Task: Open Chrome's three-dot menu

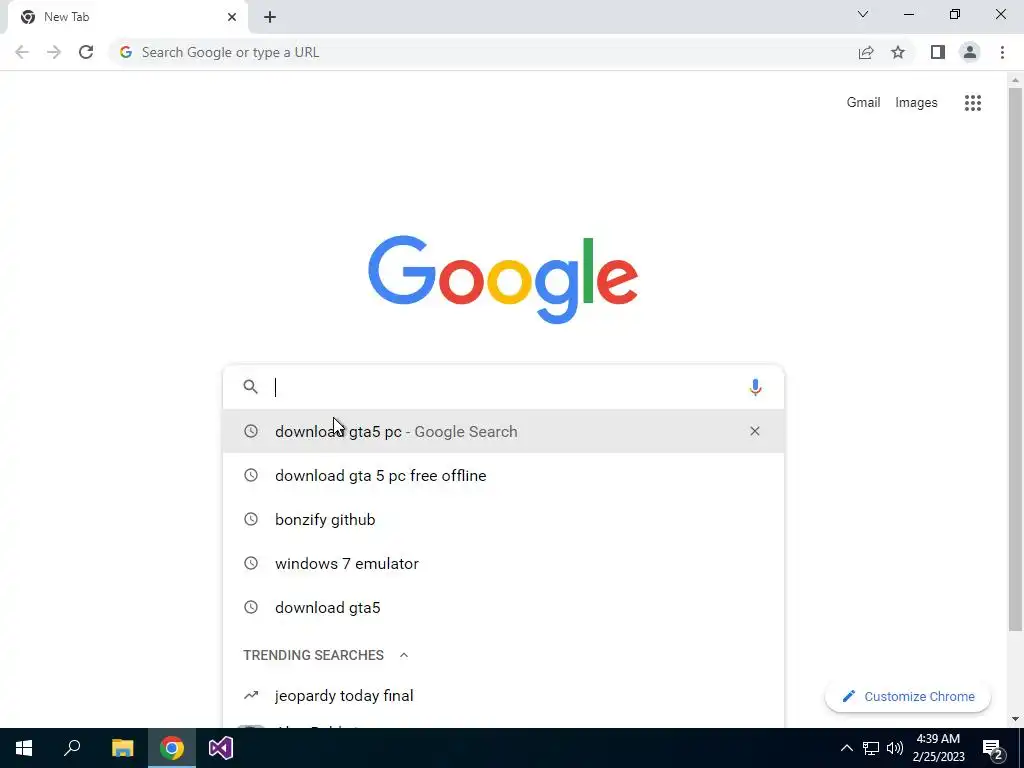Action: pos(1002,52)
